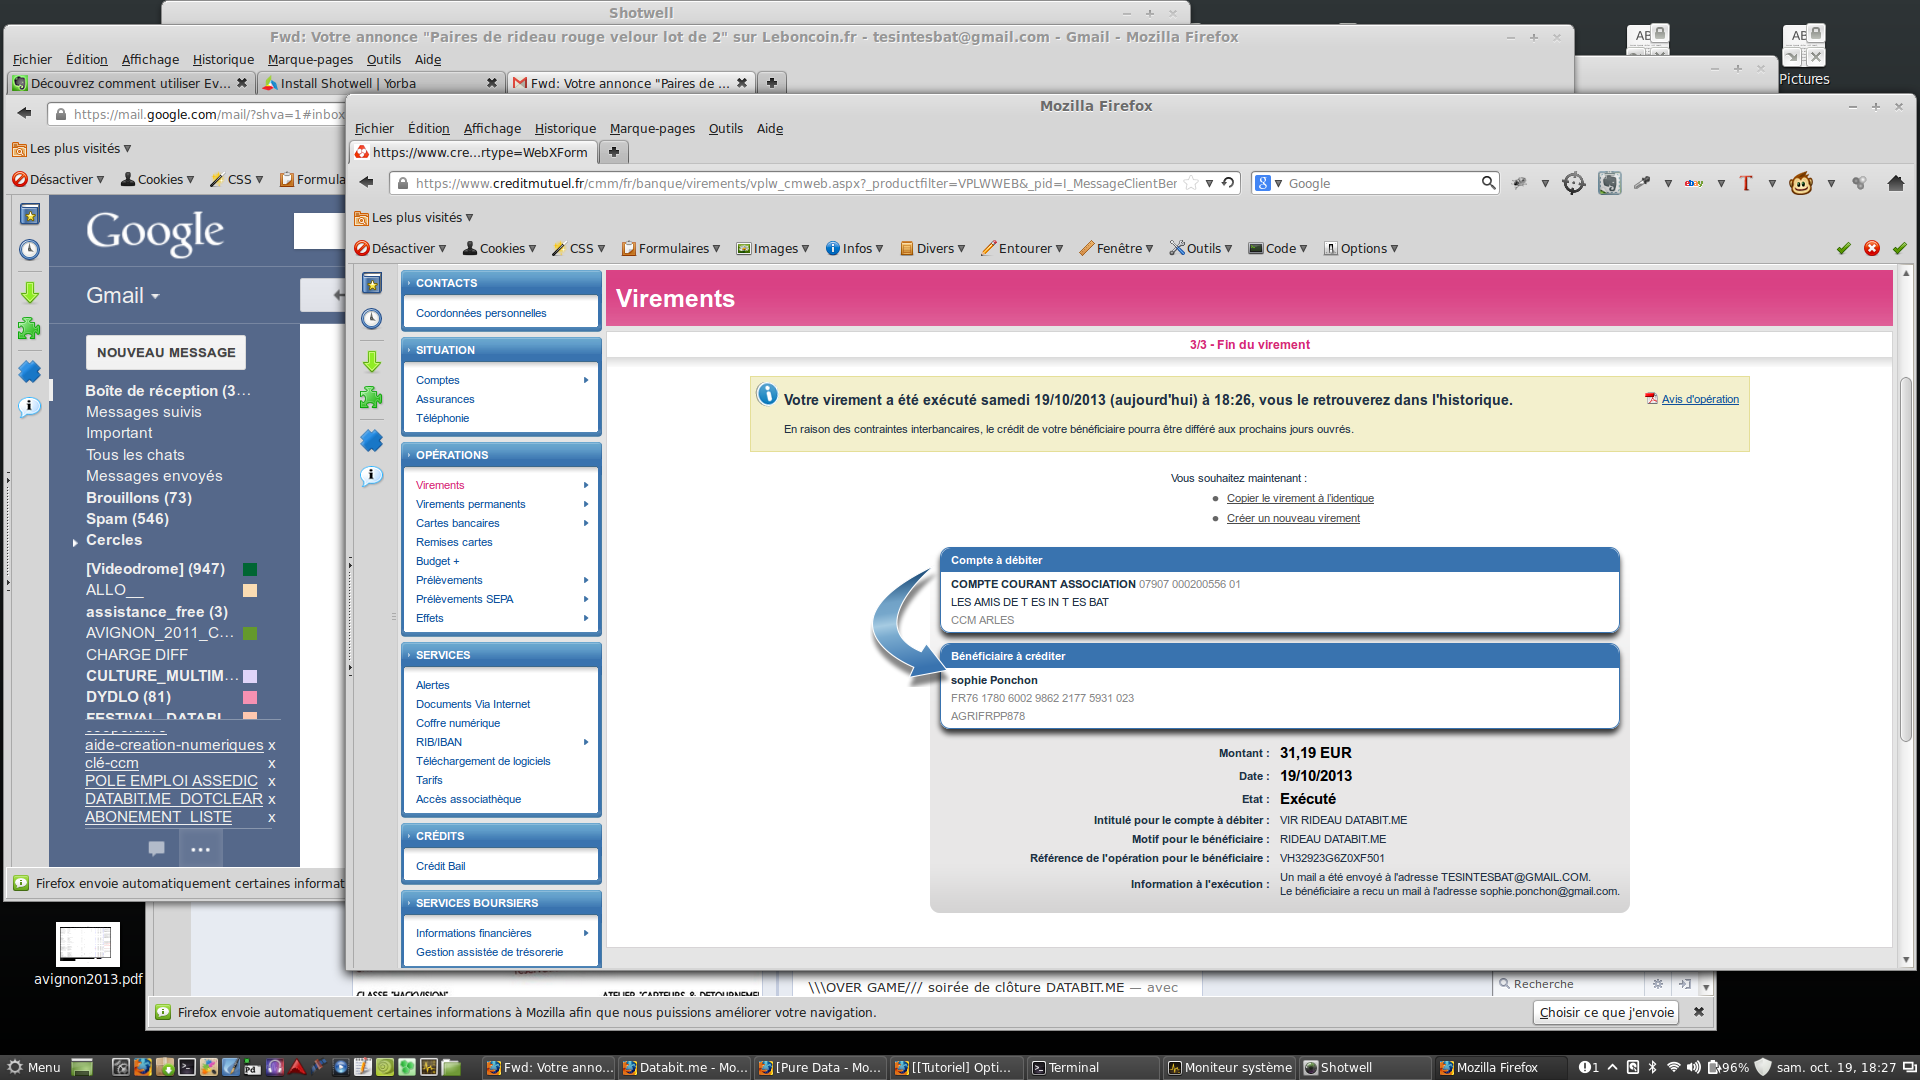This screenshot has height=1080, width=1920.
Task: Click the crosshair target toolbar icon
Action: [1574, 183]
